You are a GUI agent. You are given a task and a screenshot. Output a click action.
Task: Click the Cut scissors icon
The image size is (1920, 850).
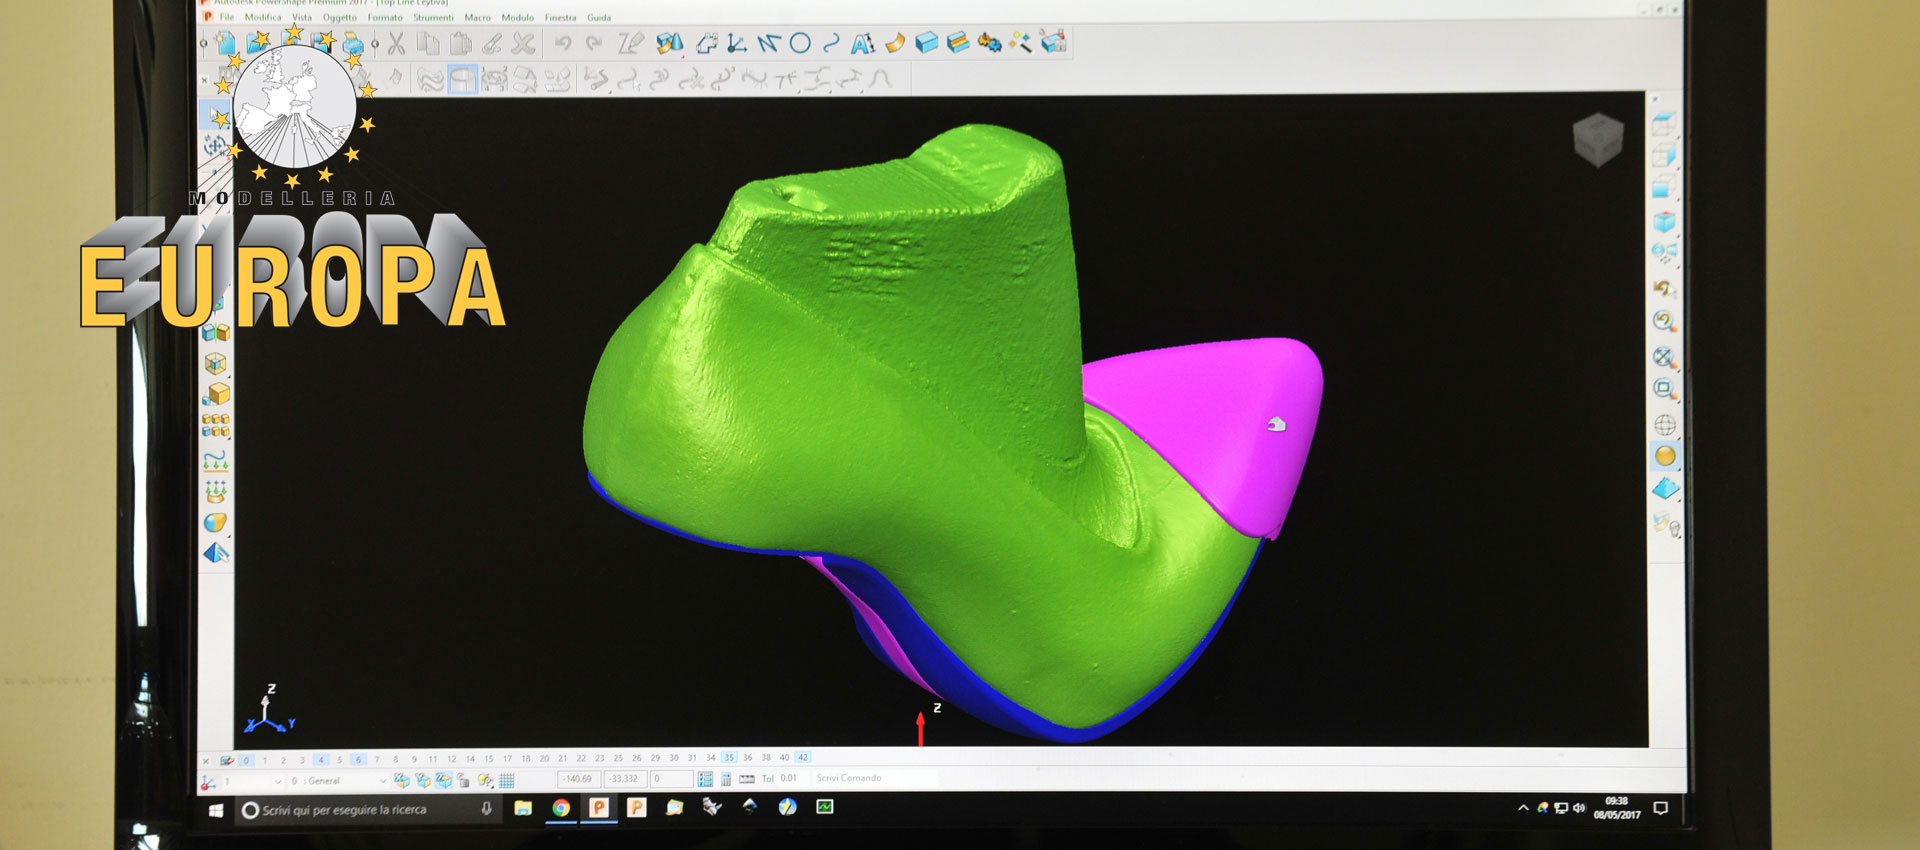pyautogui.click(x=397, y=43)
